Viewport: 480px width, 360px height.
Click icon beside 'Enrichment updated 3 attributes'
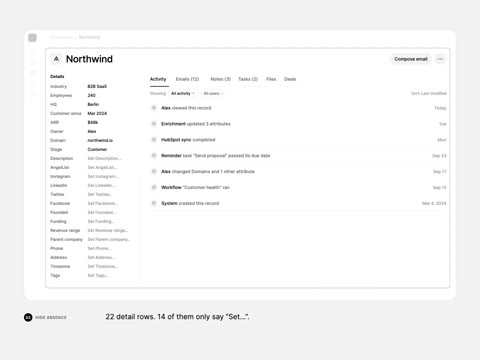coord(154,124)
